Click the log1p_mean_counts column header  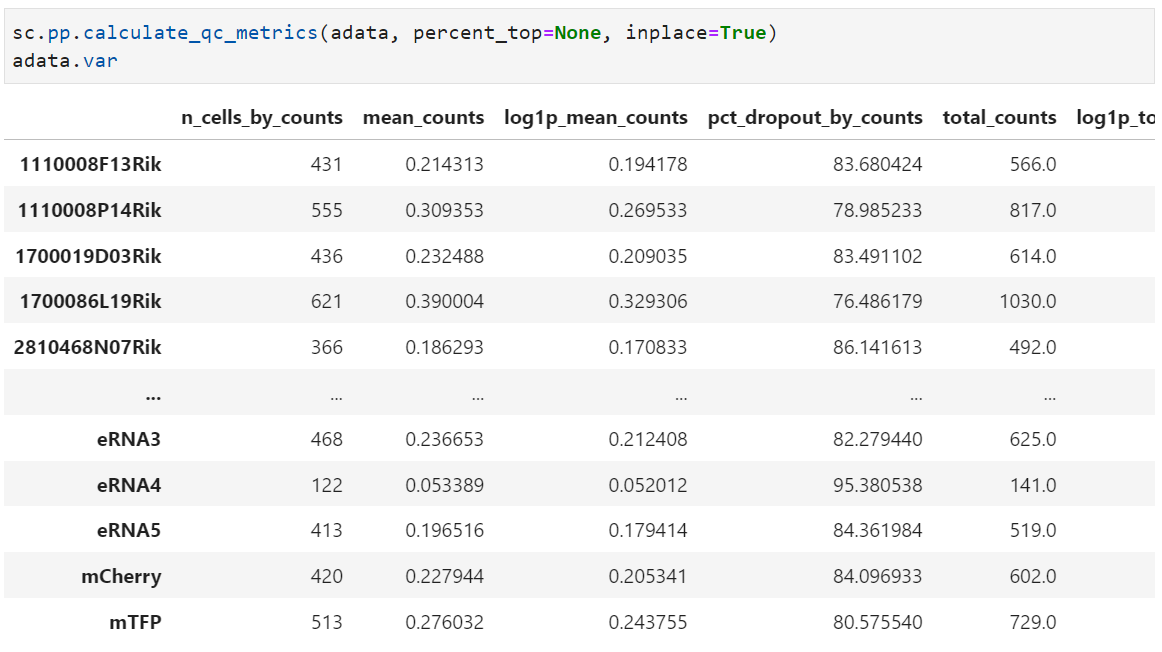point(595,117)
